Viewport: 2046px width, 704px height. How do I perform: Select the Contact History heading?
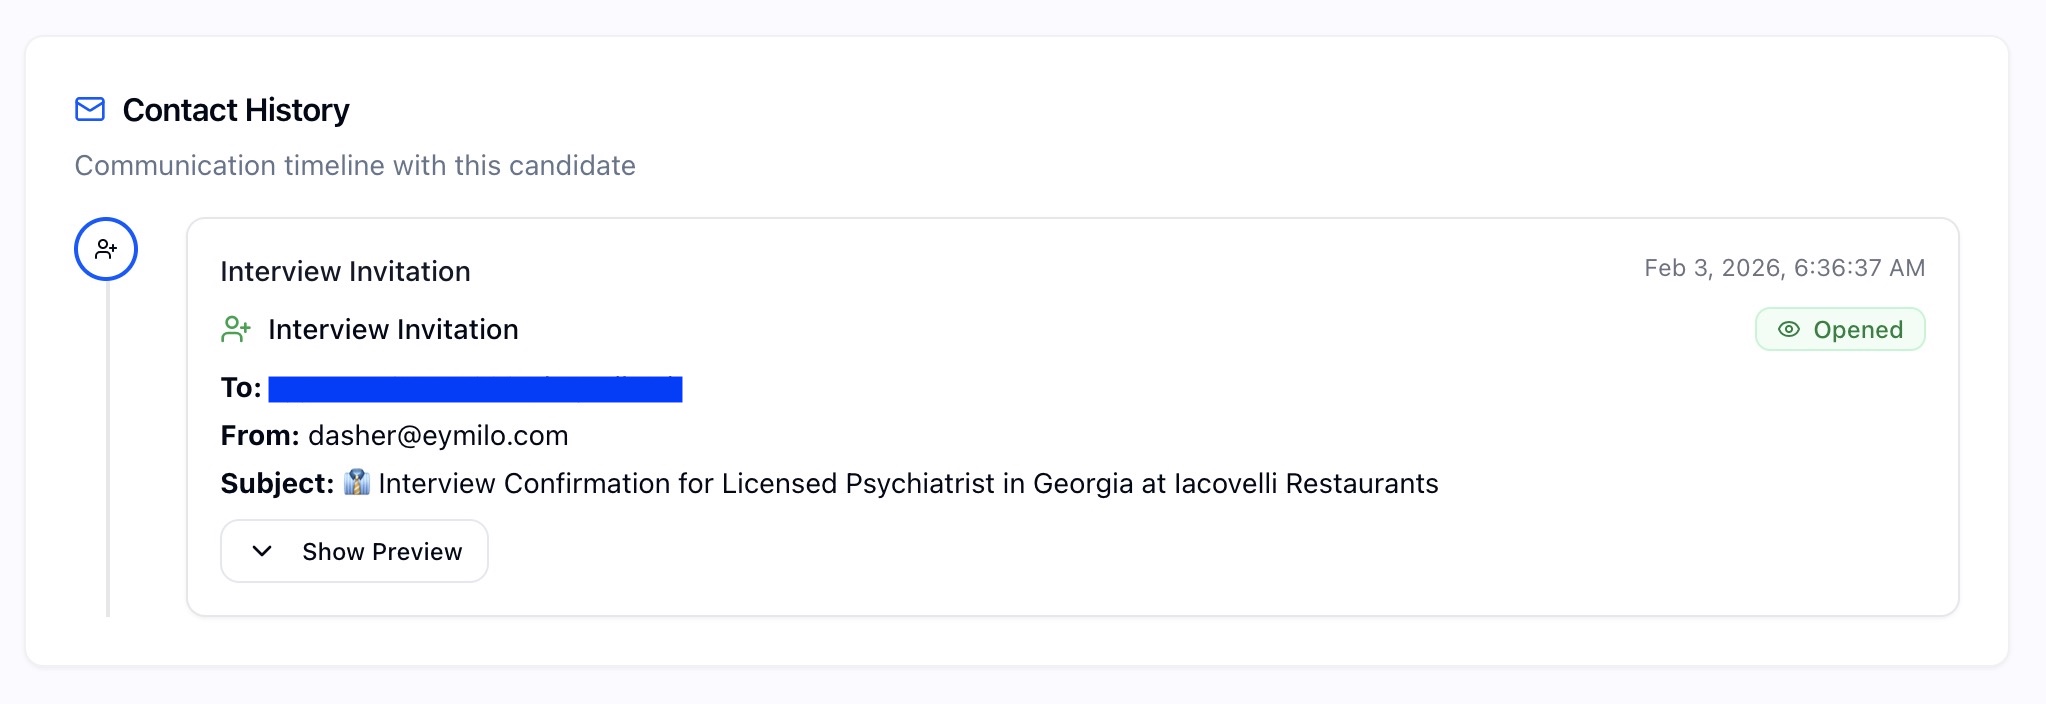[x=236, y=110]
